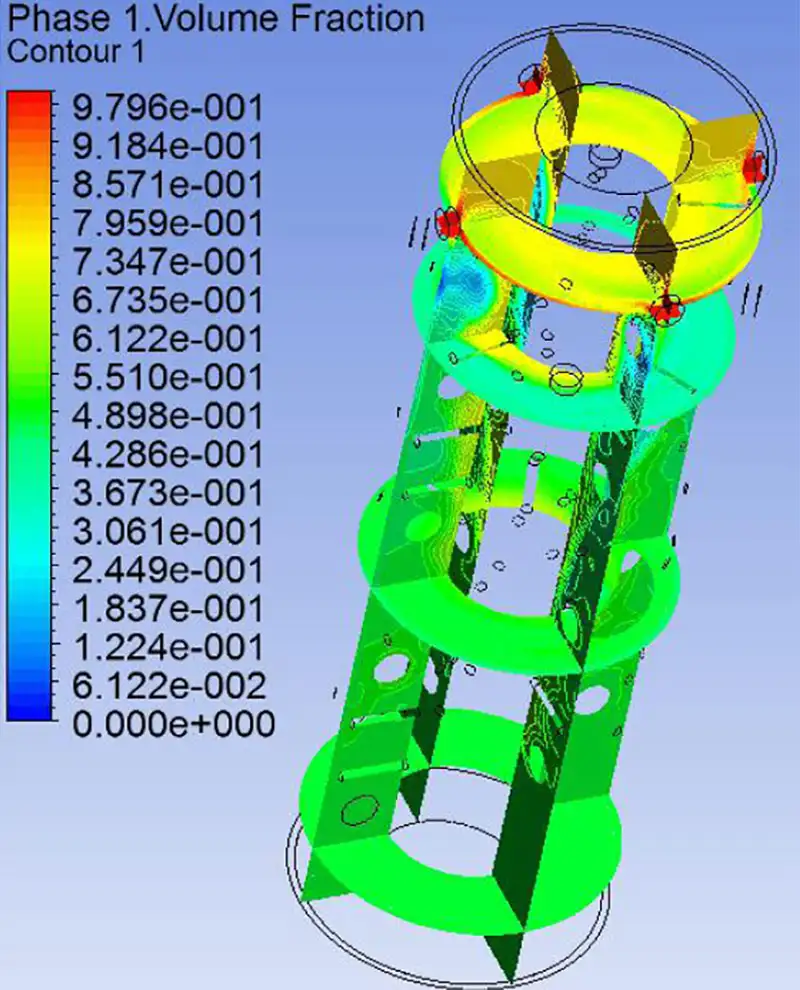
Task: Select the 'Contour 1' label
Action: point(76,51)
